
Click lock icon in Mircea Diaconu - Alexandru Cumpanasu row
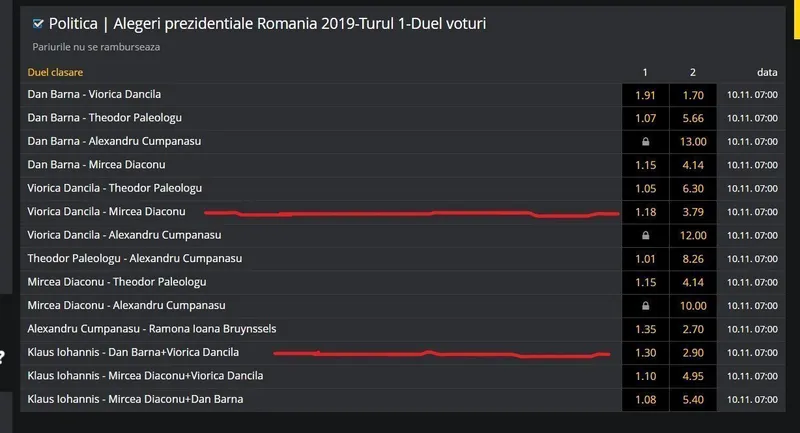point(645,305)
